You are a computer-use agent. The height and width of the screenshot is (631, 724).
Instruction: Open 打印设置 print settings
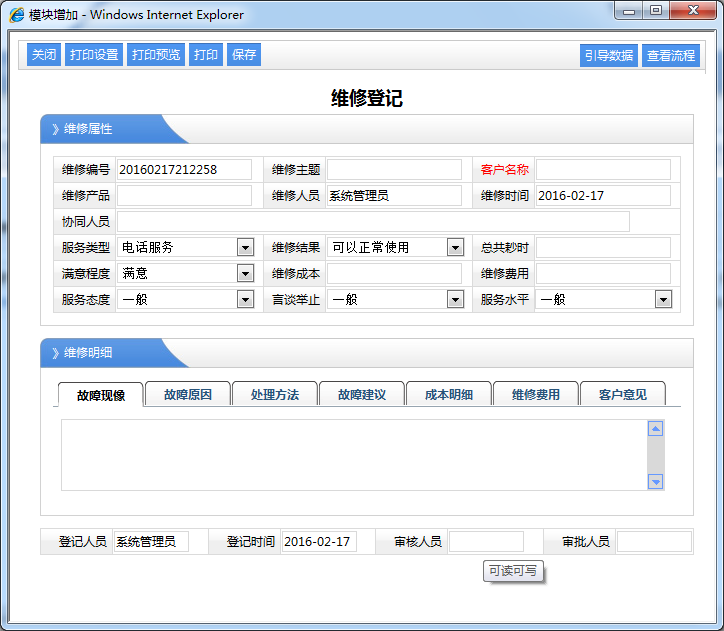coord(94,55)
